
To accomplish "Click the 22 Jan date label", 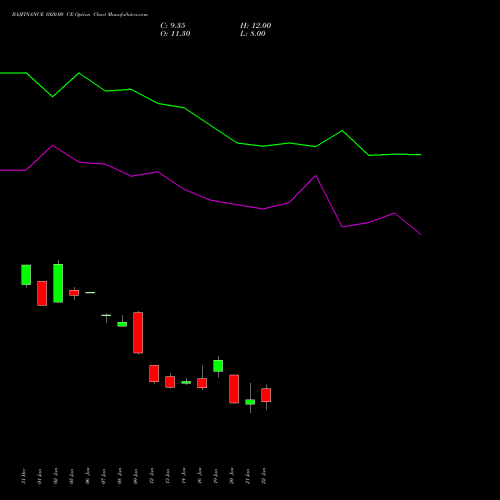I will 263,476.
